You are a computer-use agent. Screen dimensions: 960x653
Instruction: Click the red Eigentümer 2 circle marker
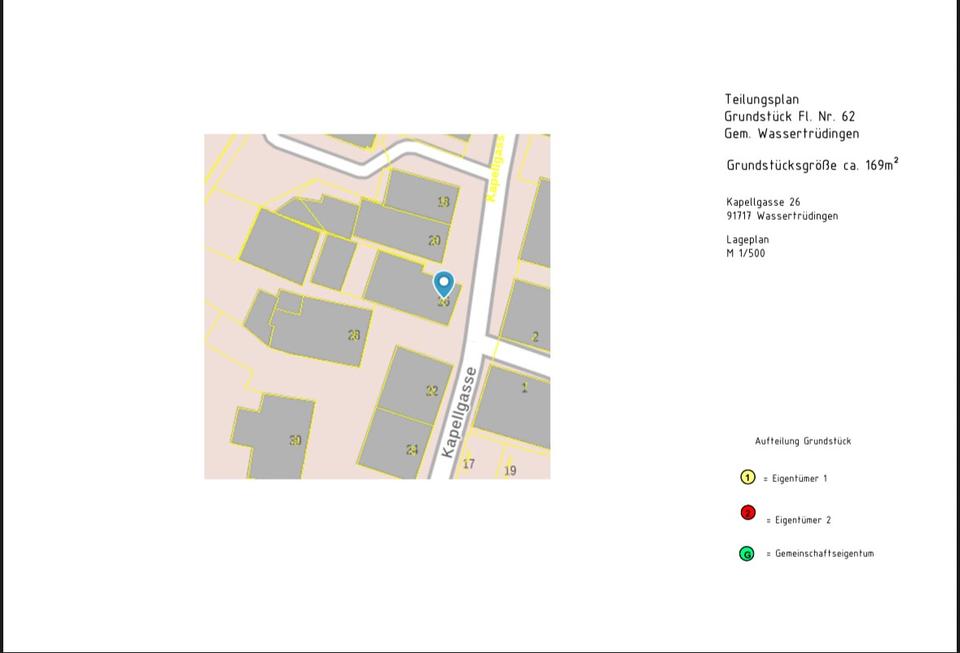747,513
